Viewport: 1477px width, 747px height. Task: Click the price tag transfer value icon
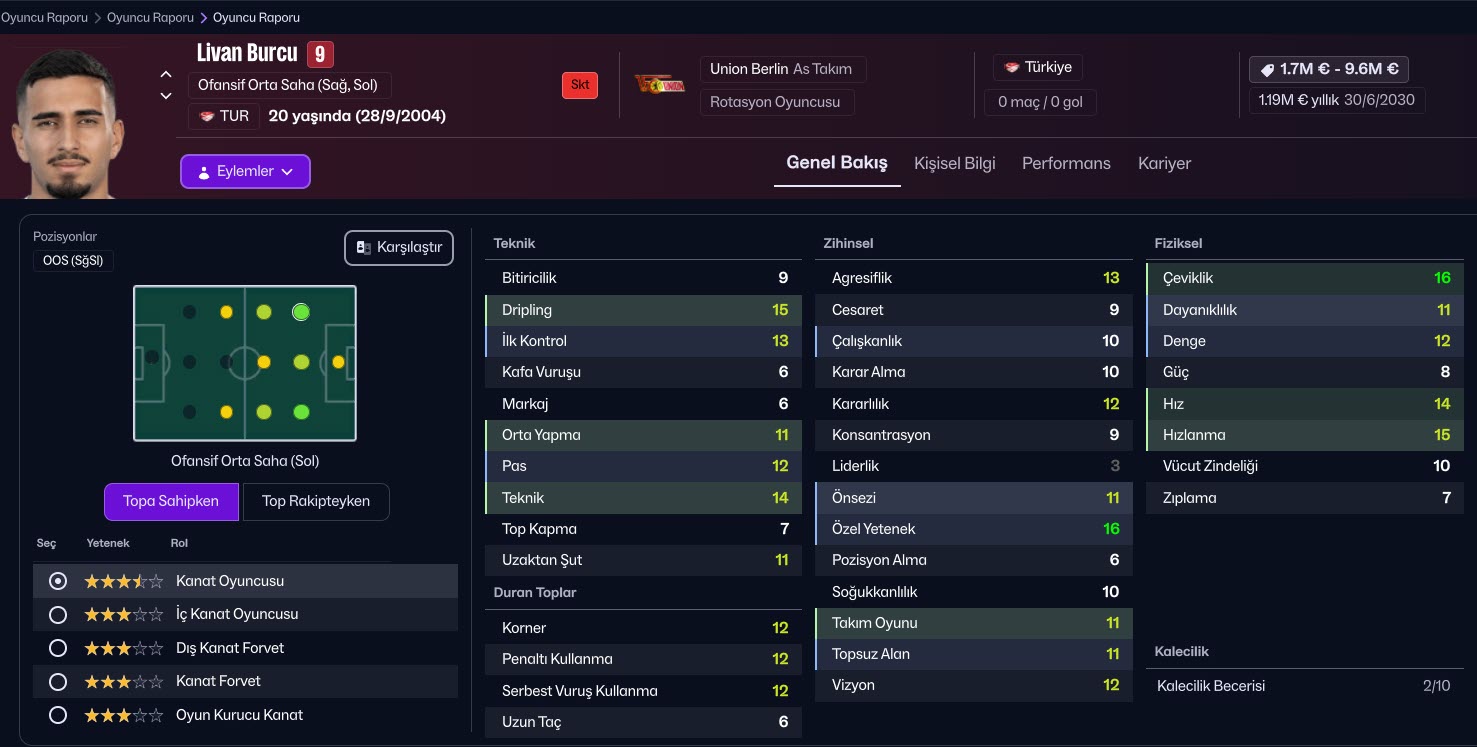click(1267, 69)
